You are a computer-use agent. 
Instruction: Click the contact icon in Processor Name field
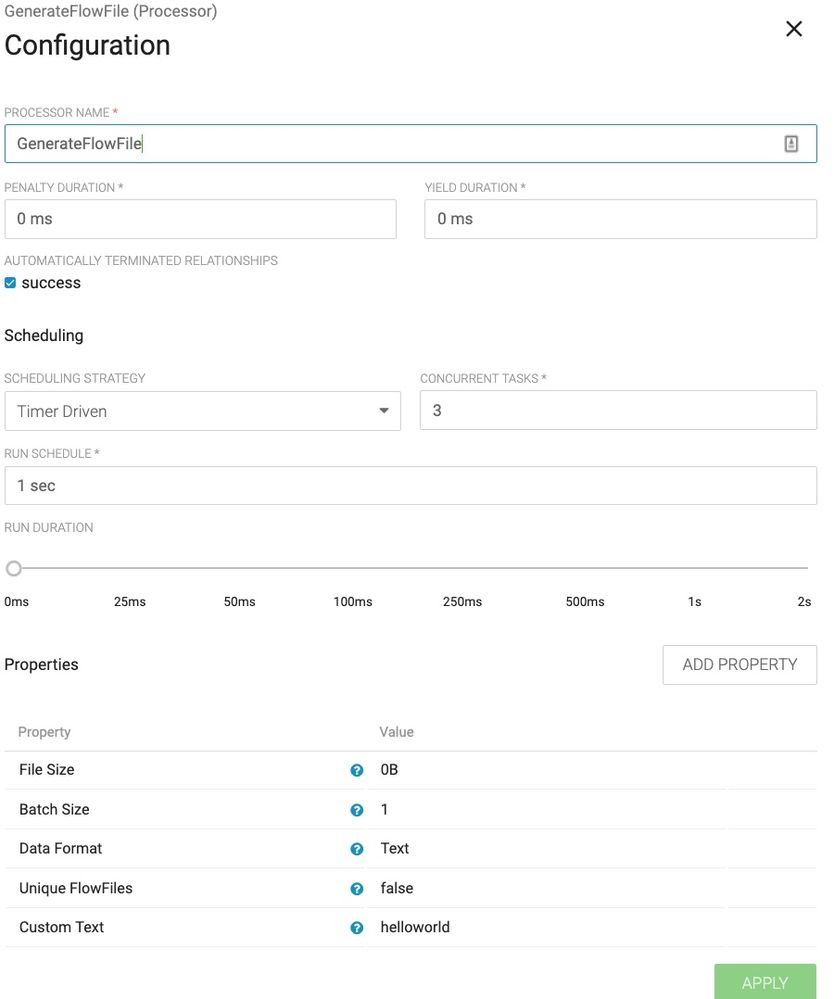(791, 144)
